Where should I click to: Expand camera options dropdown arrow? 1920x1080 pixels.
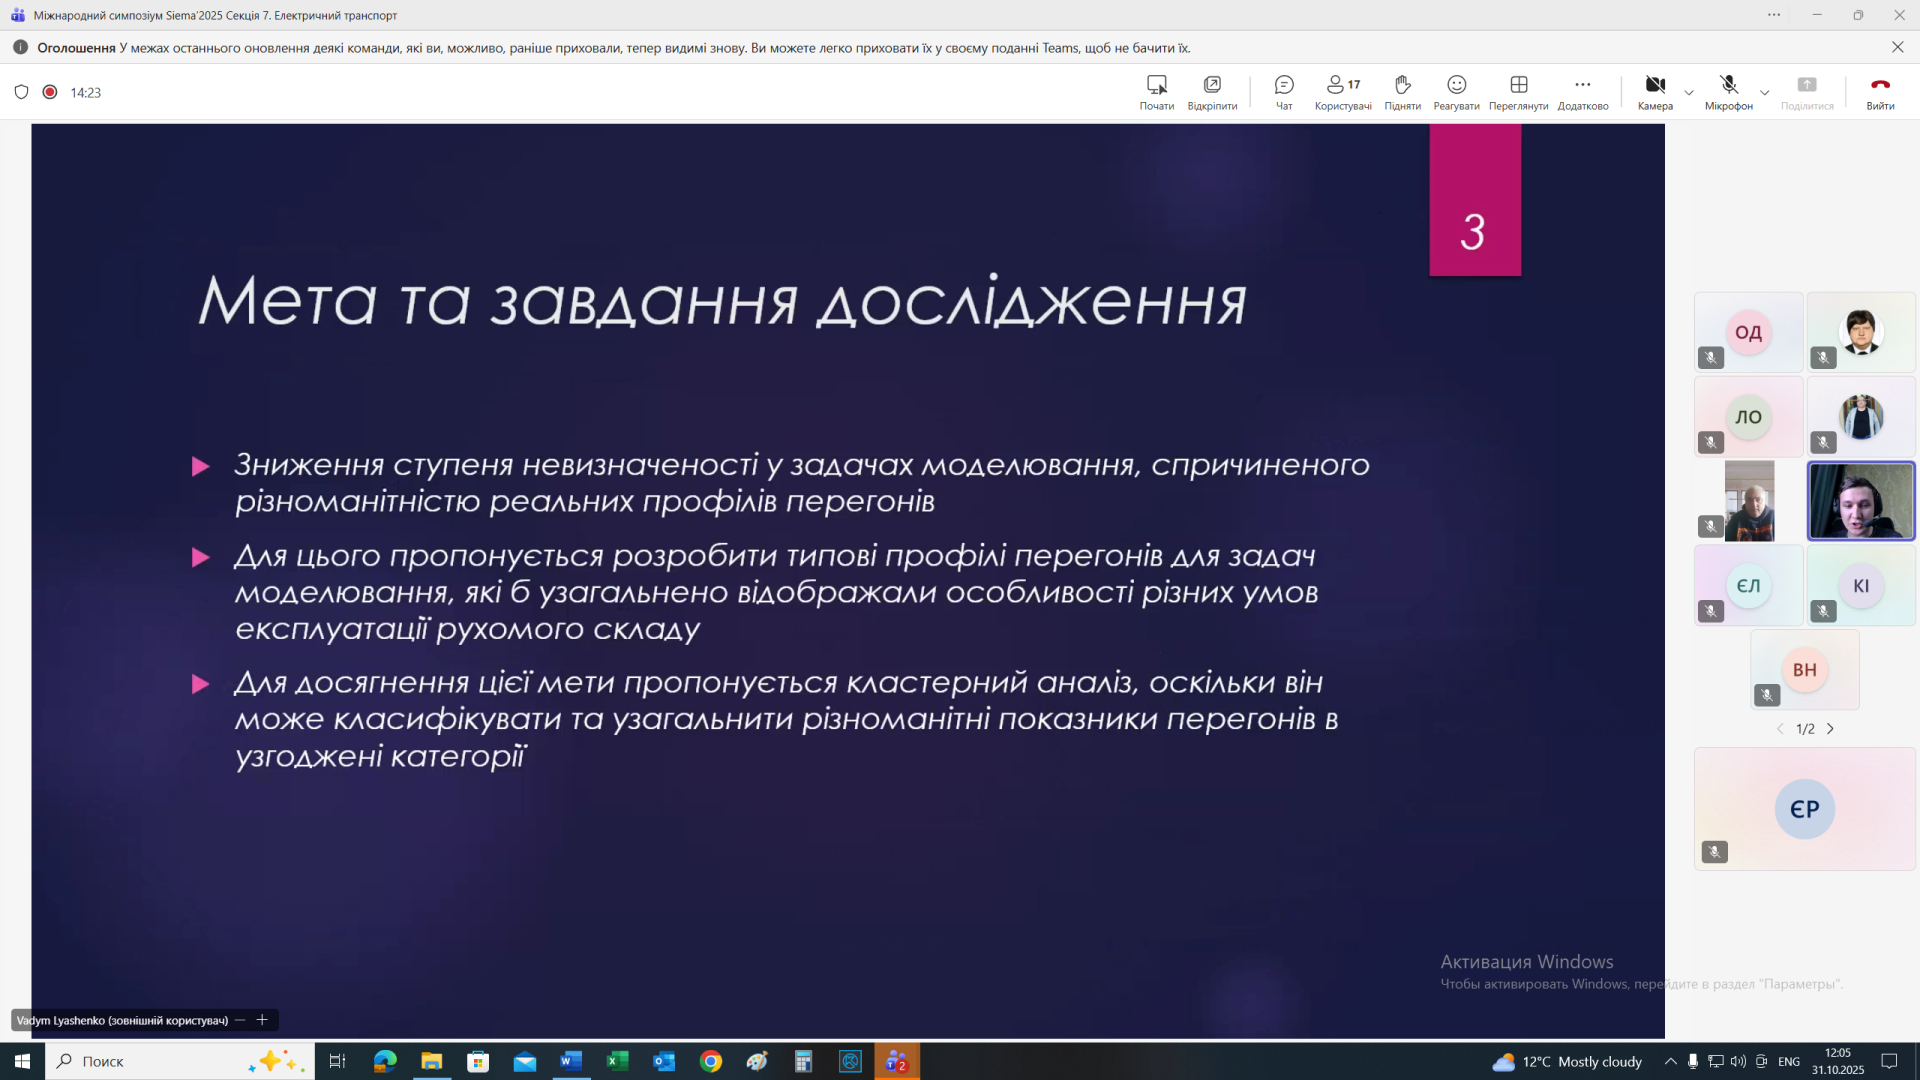click(1689, 93)
